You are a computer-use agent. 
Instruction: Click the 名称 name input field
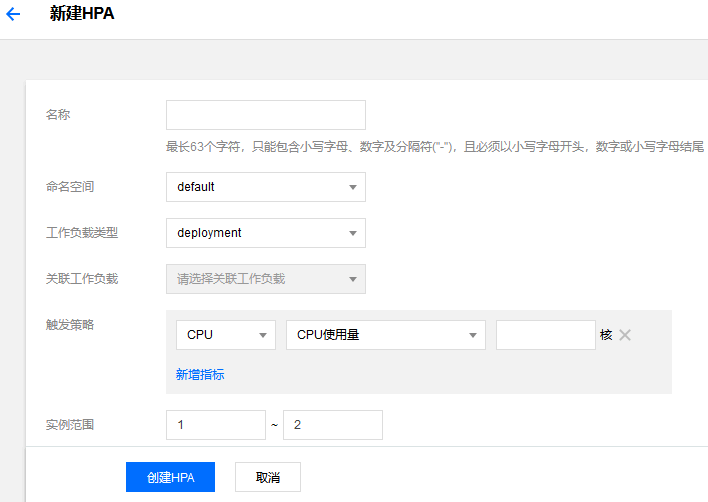click(266, 115)
